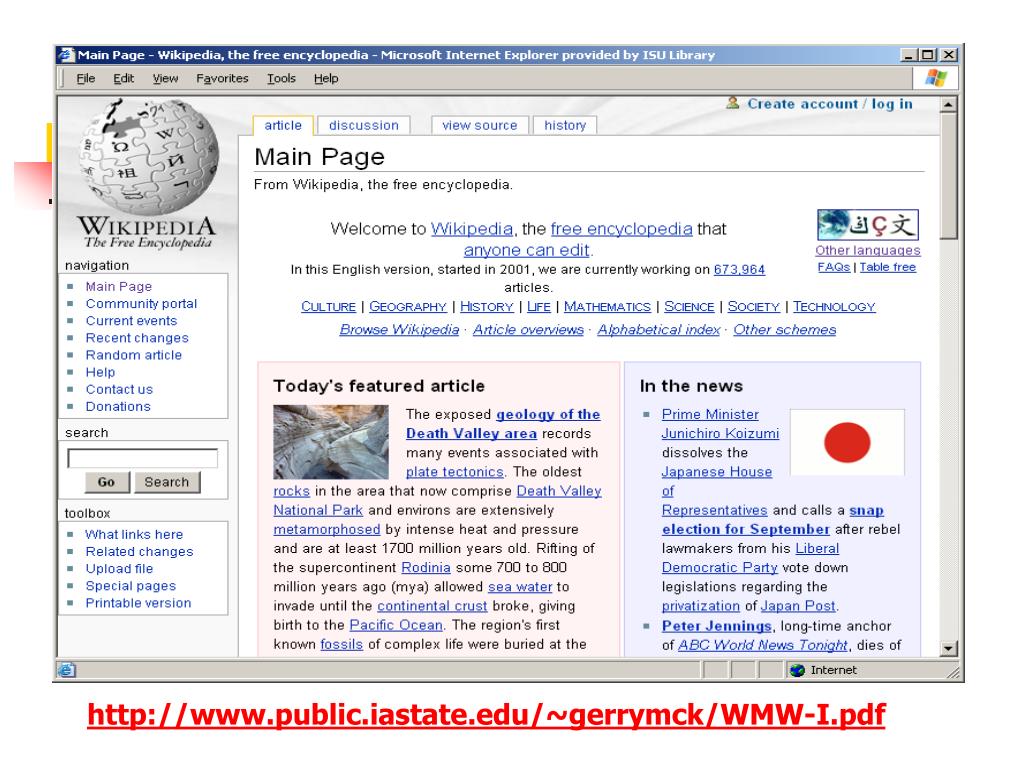Open the WMW-I.pdf URL below the window
1024x768 pixels.
coord(486,714)
